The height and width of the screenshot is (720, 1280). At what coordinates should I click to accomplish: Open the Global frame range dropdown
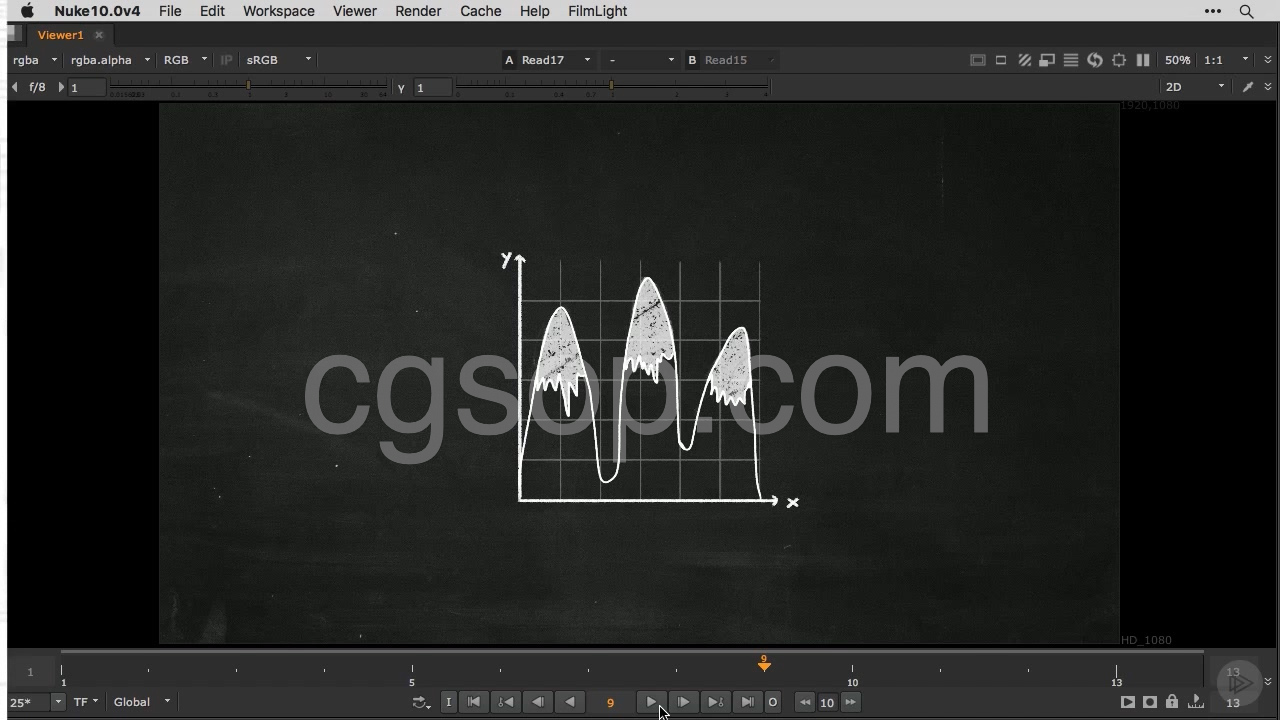(x=142, y=702)
